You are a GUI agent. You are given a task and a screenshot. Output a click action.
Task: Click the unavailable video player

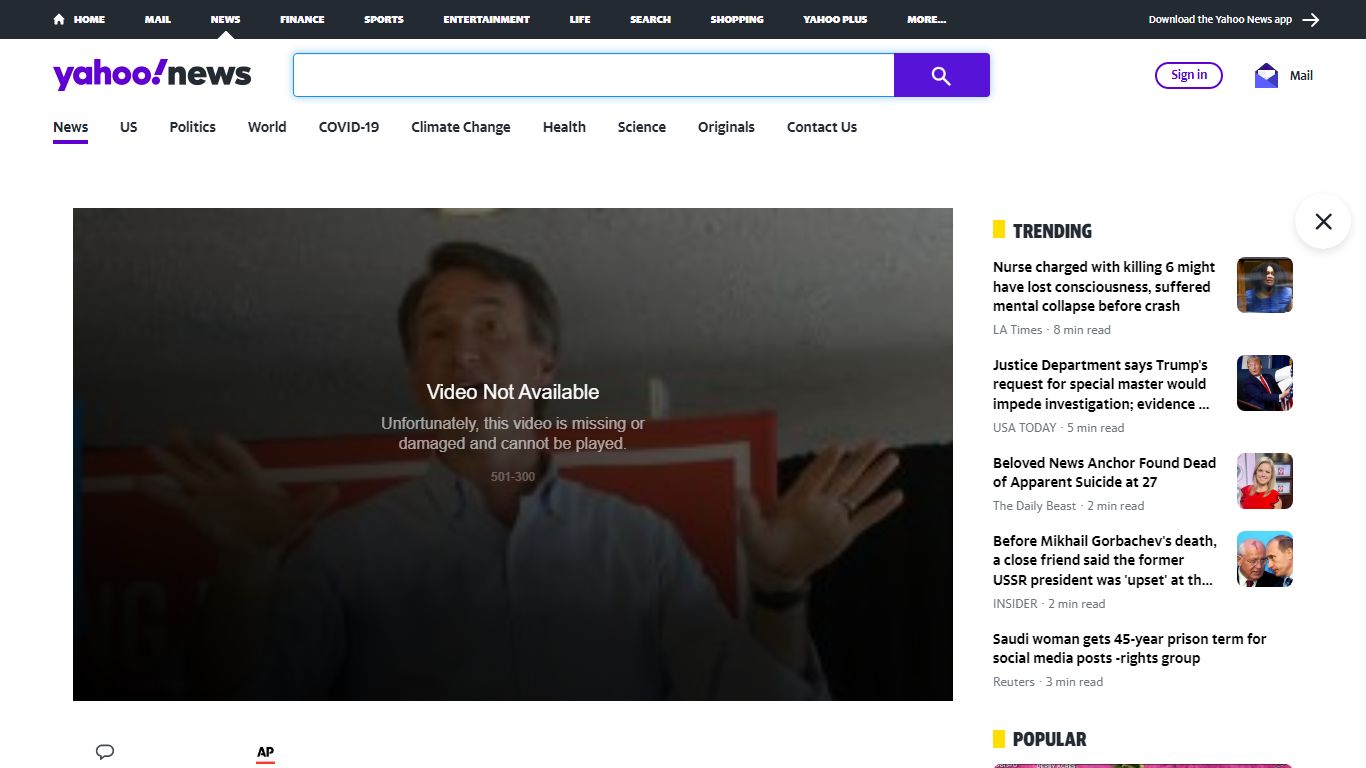[x=513, y=454]
